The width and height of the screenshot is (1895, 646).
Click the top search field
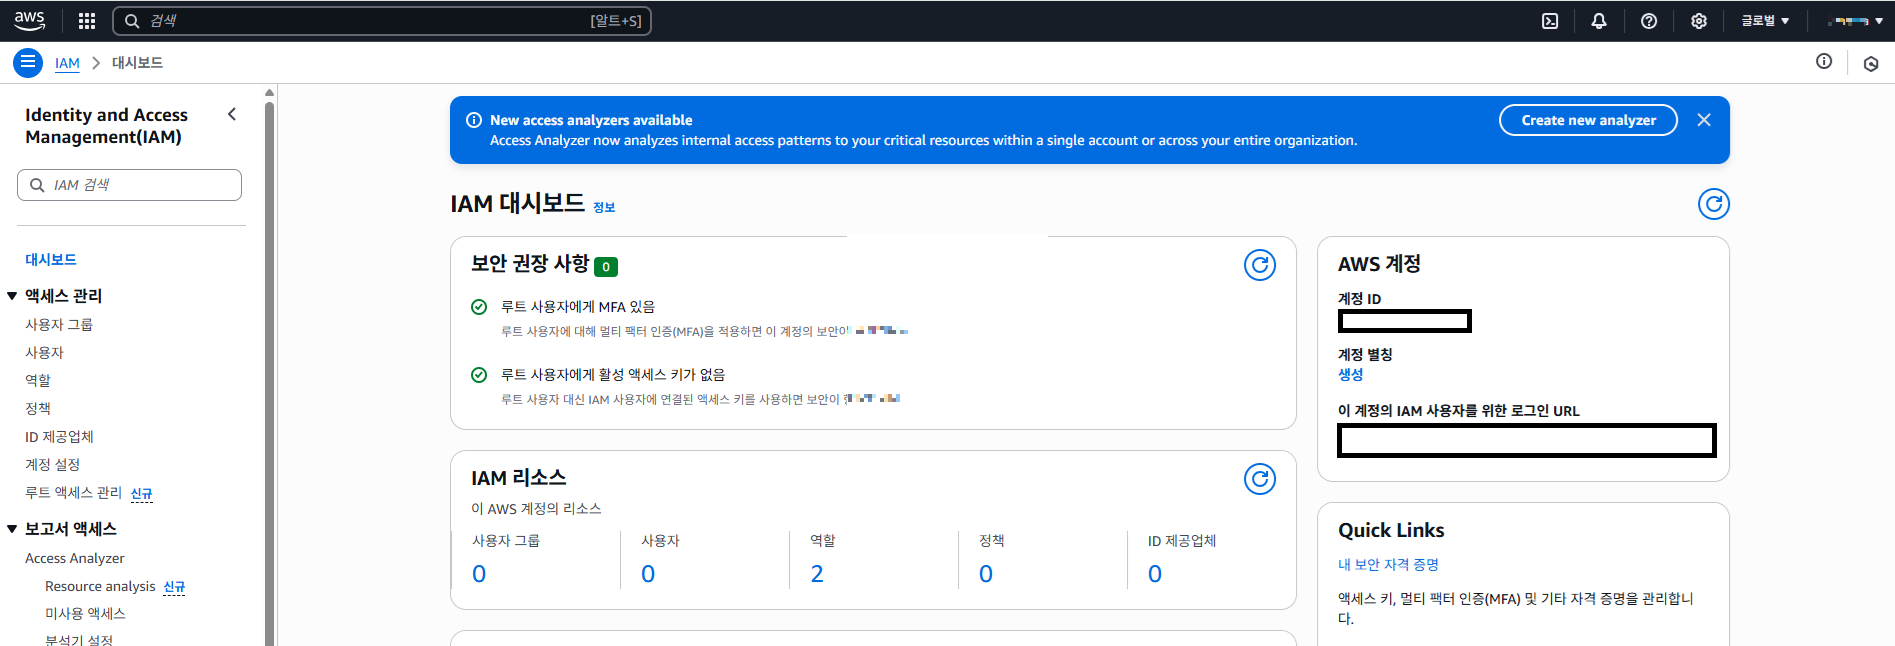tap(381, 21)
